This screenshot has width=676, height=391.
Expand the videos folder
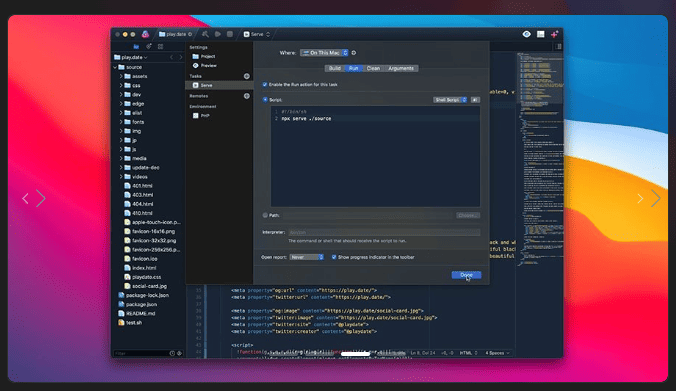[121, 177]
